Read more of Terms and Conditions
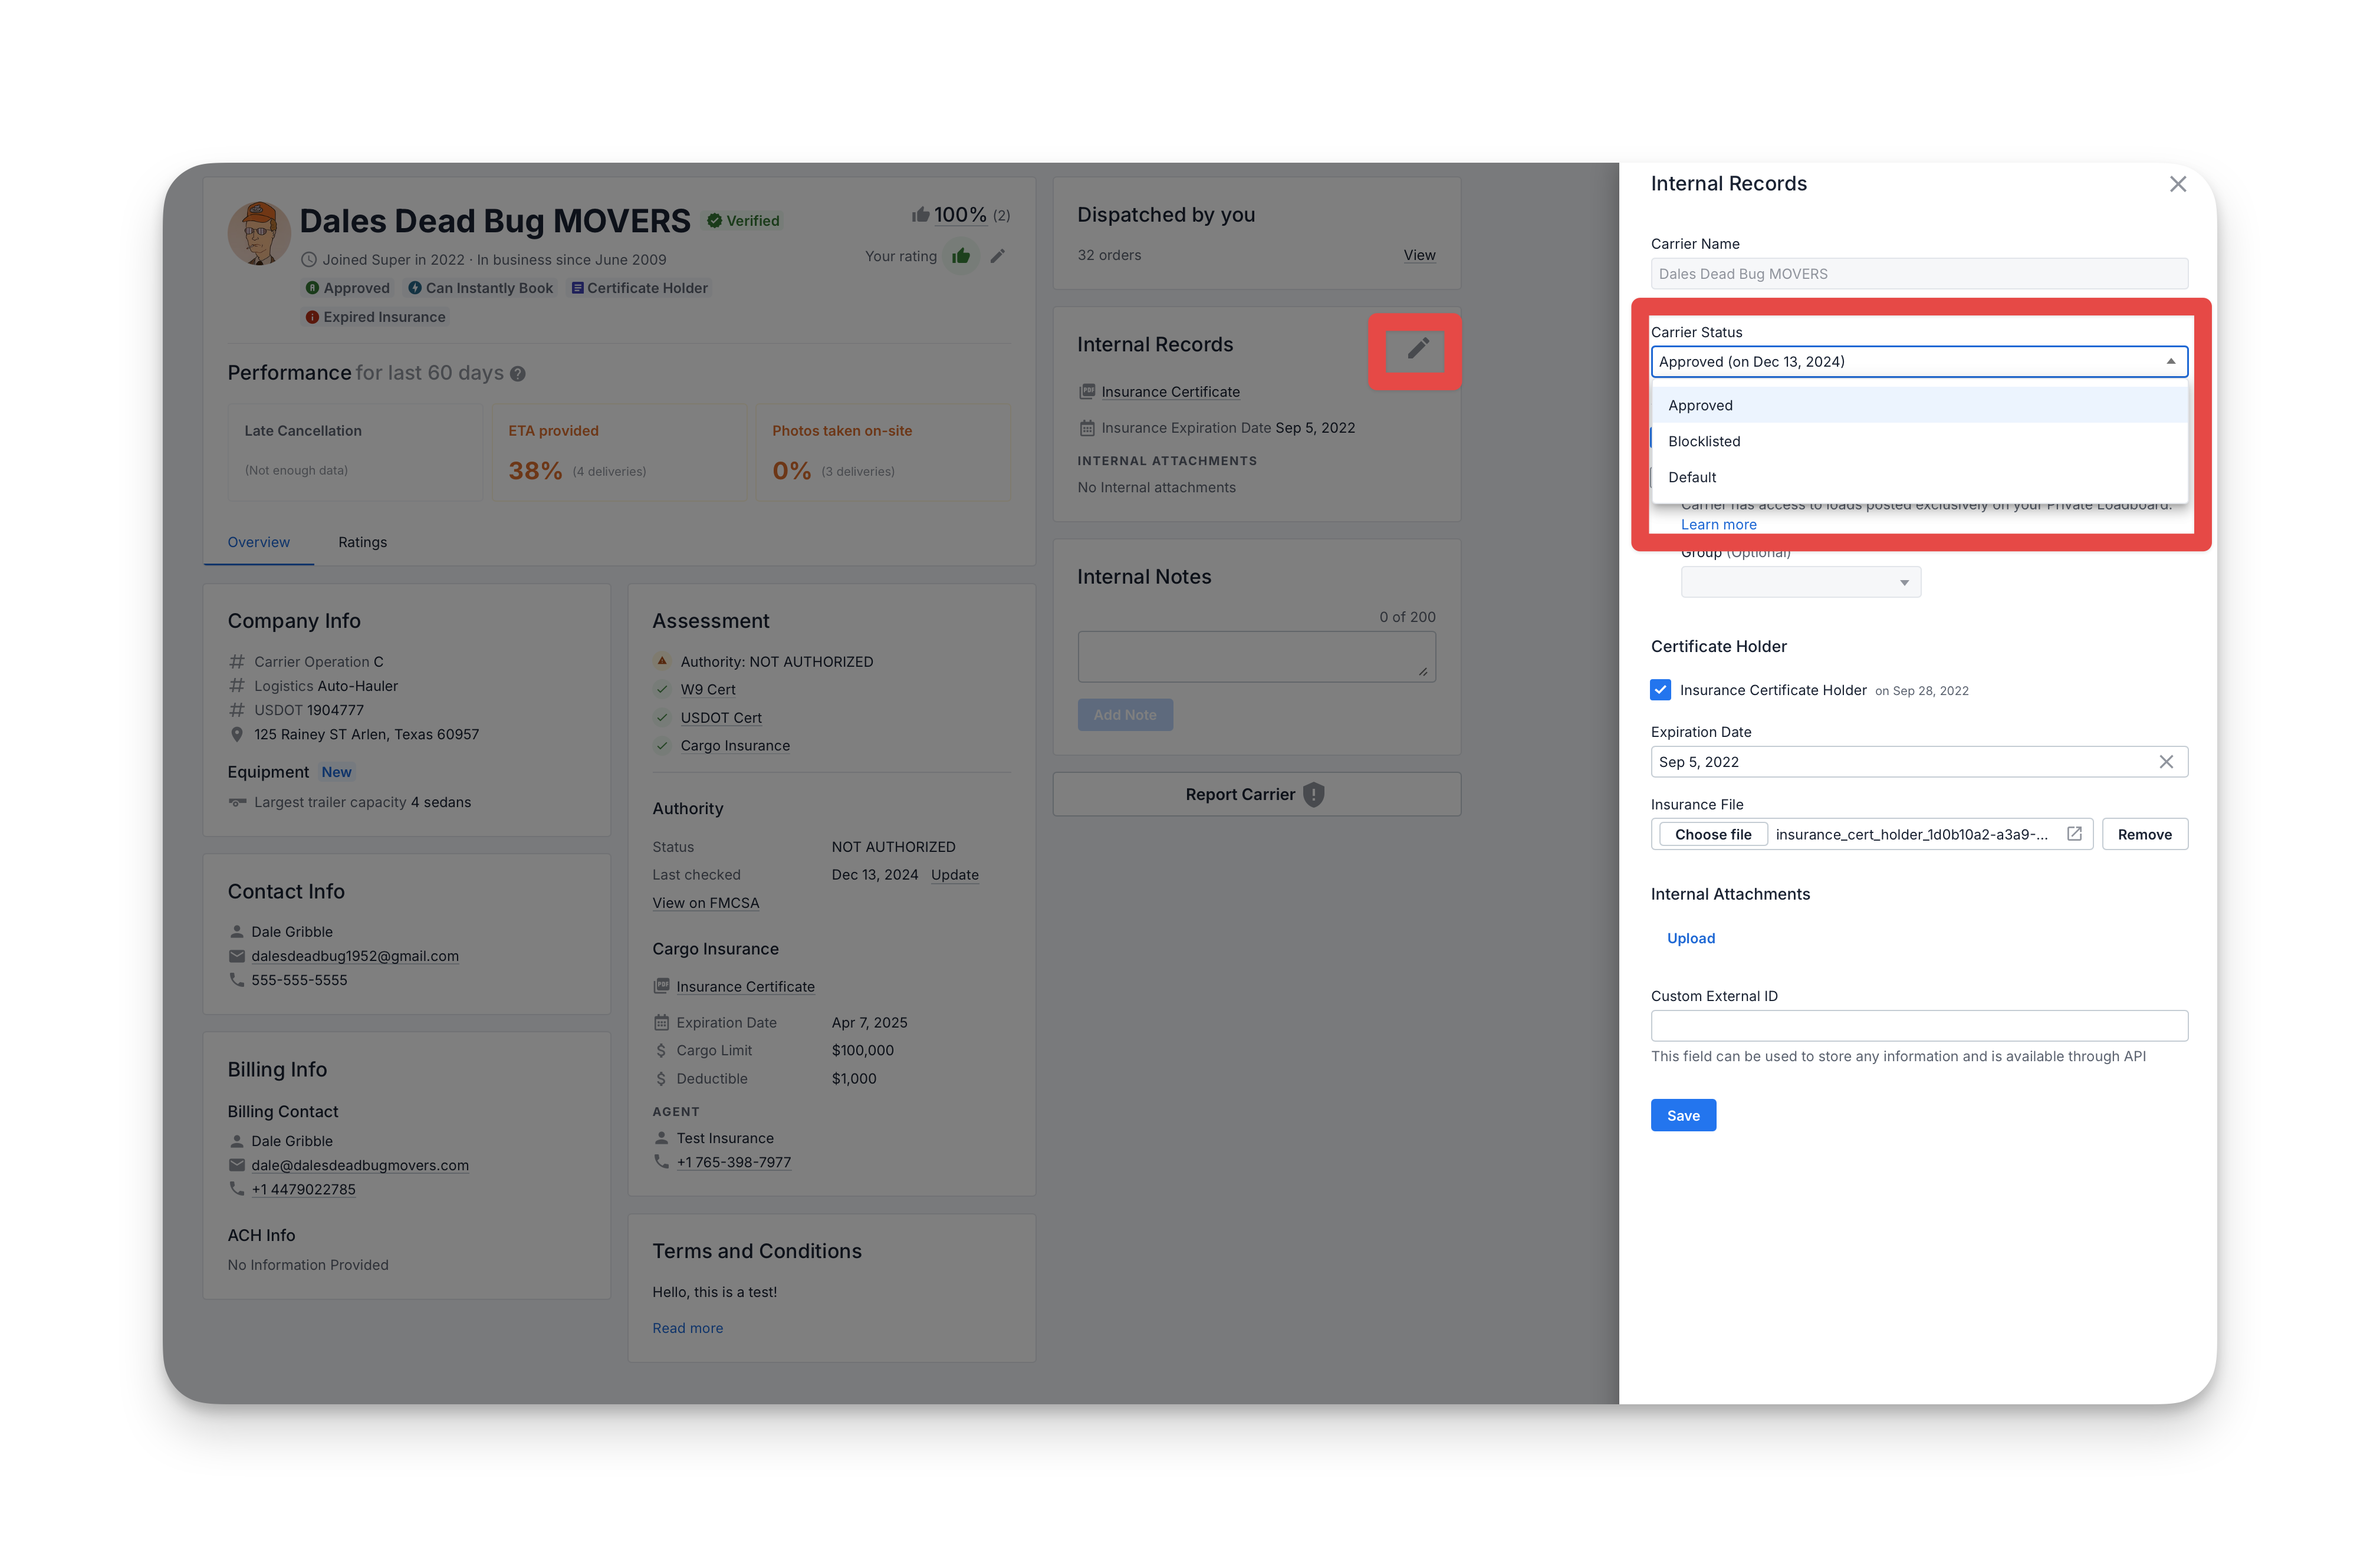Image resolution: width=2380 pixels, height=1567 pixels. point(687,1328)
